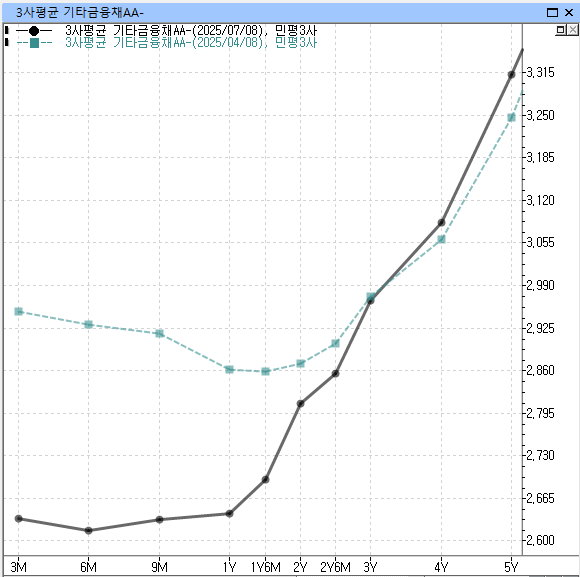Maximize the 3사평균 기타금융채AA- chart window

(x=552, y=13)
